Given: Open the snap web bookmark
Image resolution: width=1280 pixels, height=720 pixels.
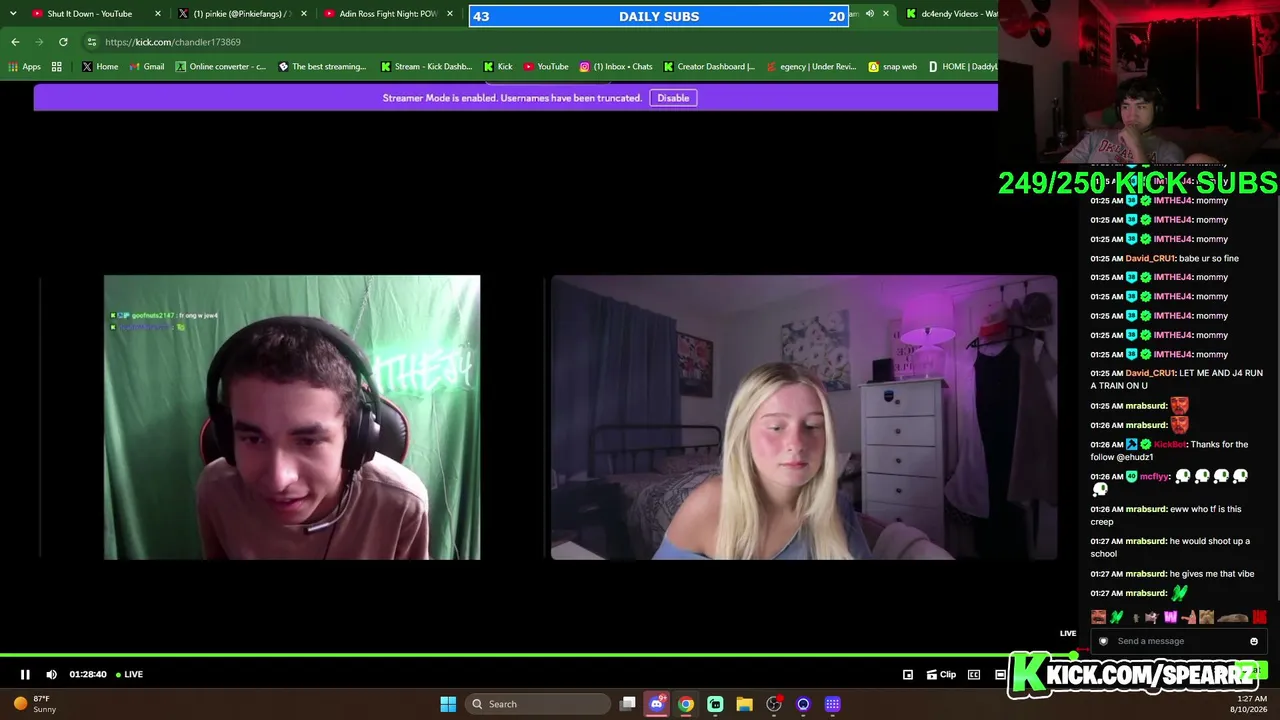Looking at the screenshot, I should tap(892, 67).
